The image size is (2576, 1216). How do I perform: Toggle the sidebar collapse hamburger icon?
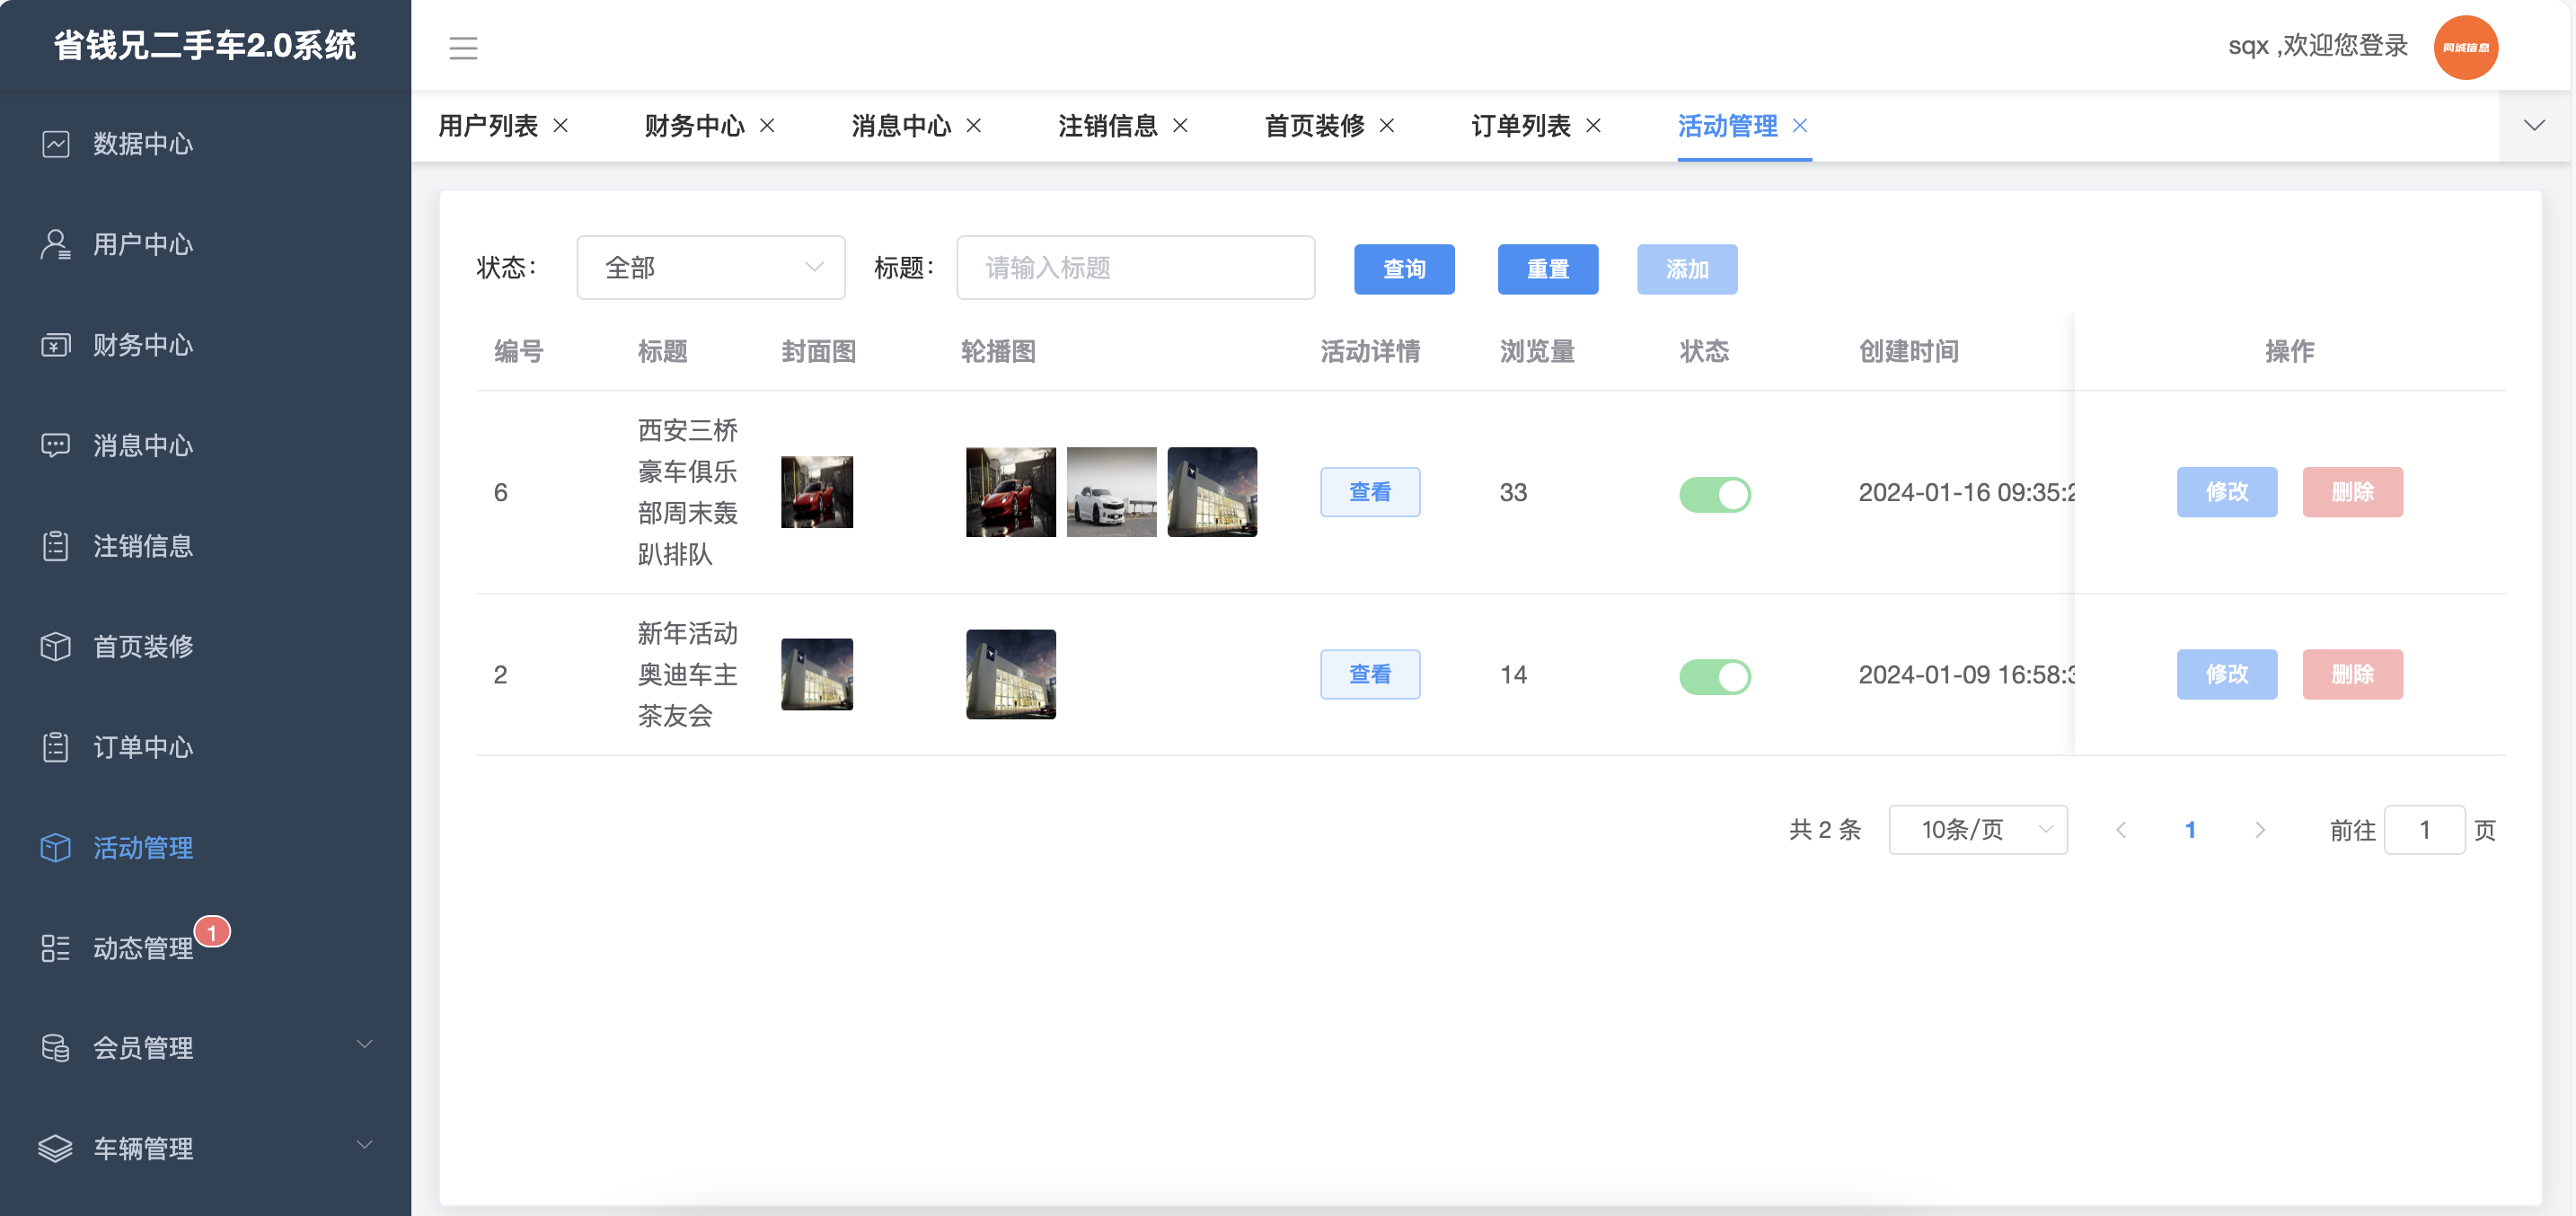(463, 47)
